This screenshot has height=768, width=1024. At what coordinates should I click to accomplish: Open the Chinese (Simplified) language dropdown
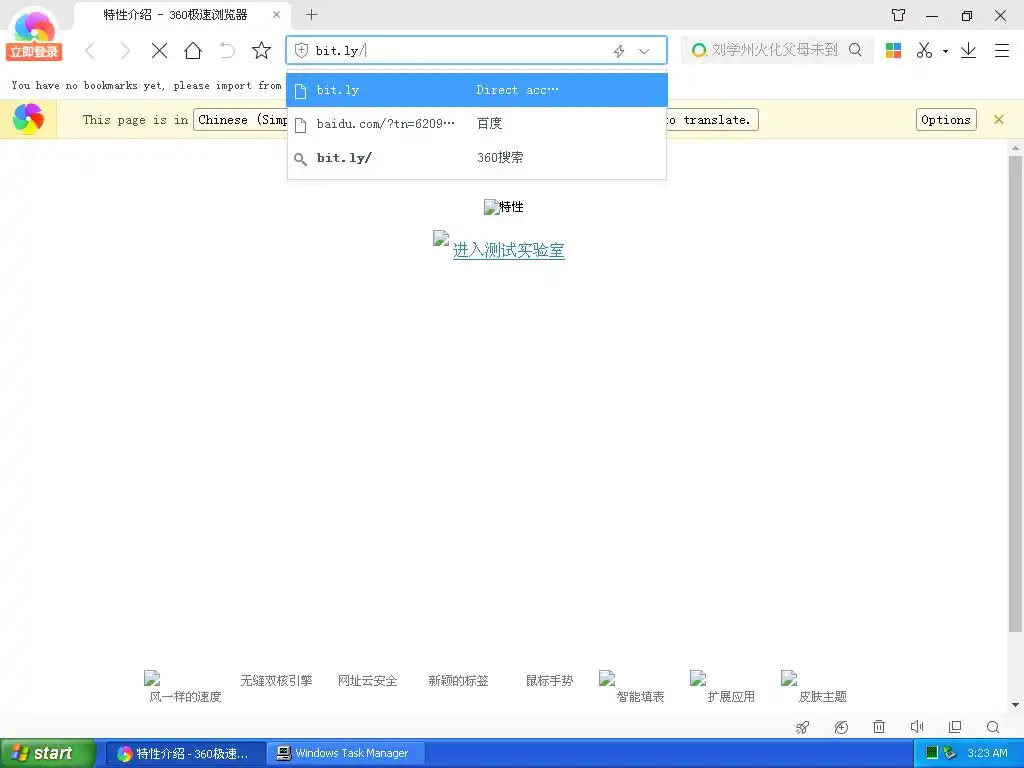tap(242, 120)
